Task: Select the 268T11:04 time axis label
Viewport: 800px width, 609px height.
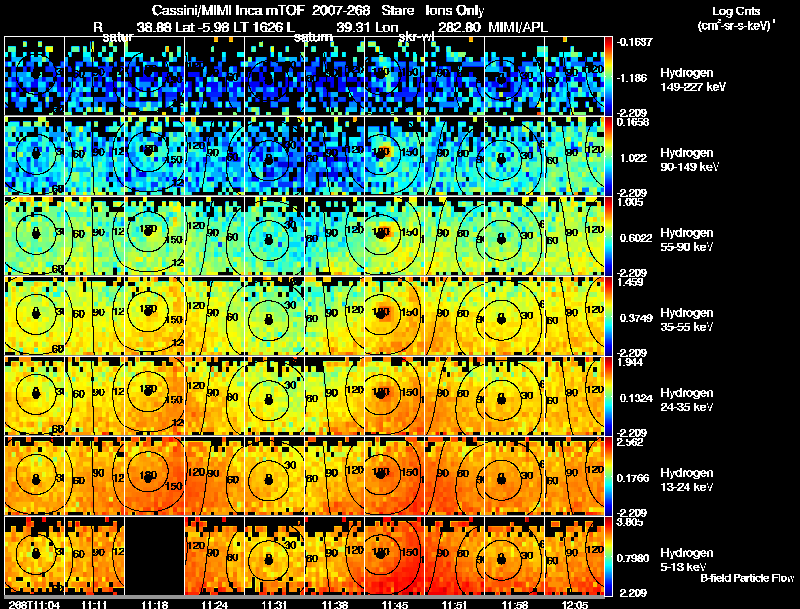Action: click(x=34, y=604)
